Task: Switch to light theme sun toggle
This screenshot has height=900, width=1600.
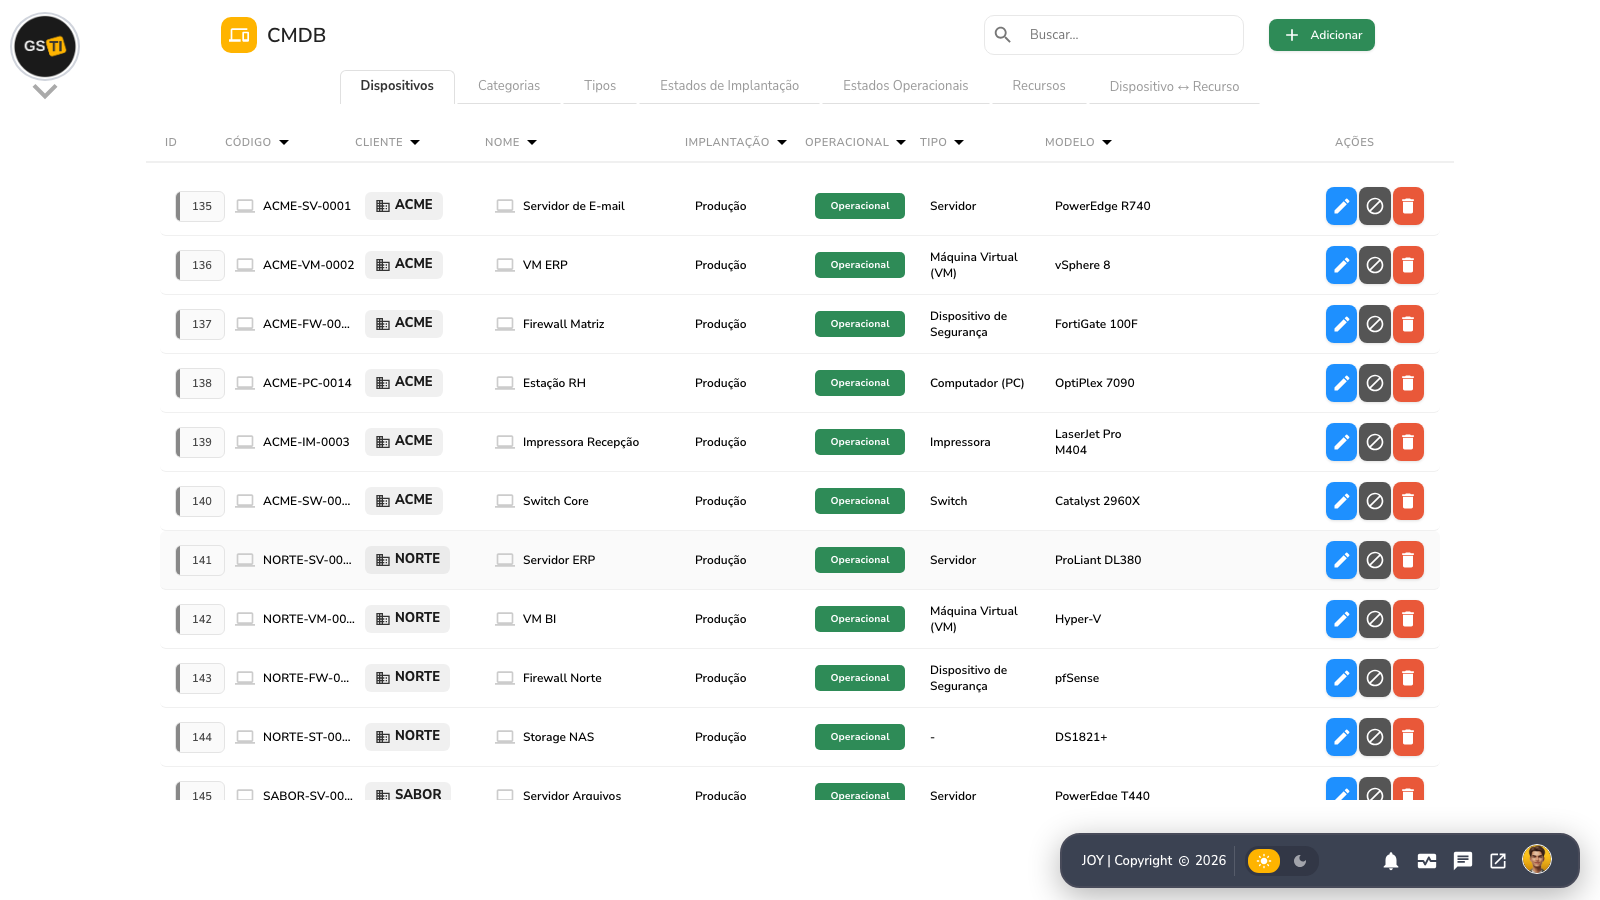Action: point(1264,861)
